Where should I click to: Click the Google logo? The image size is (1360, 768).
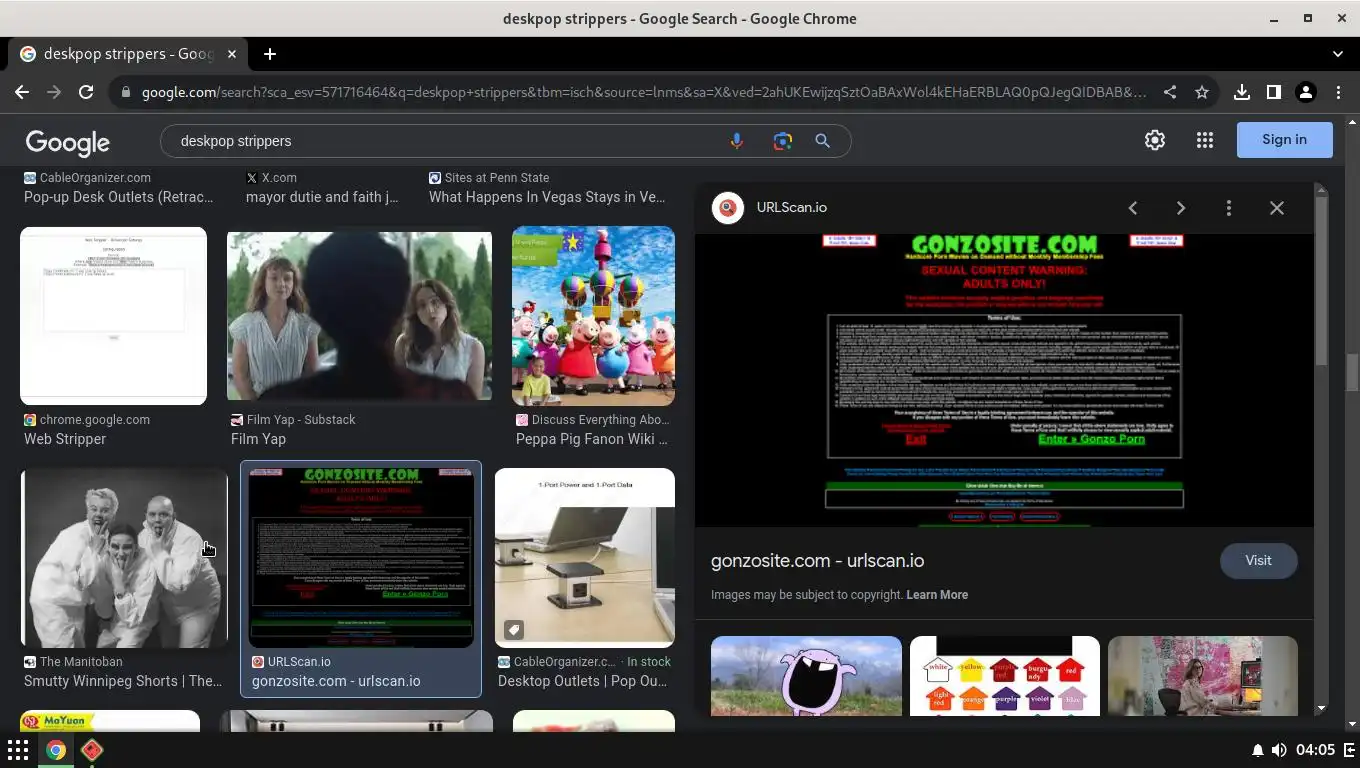67,143
